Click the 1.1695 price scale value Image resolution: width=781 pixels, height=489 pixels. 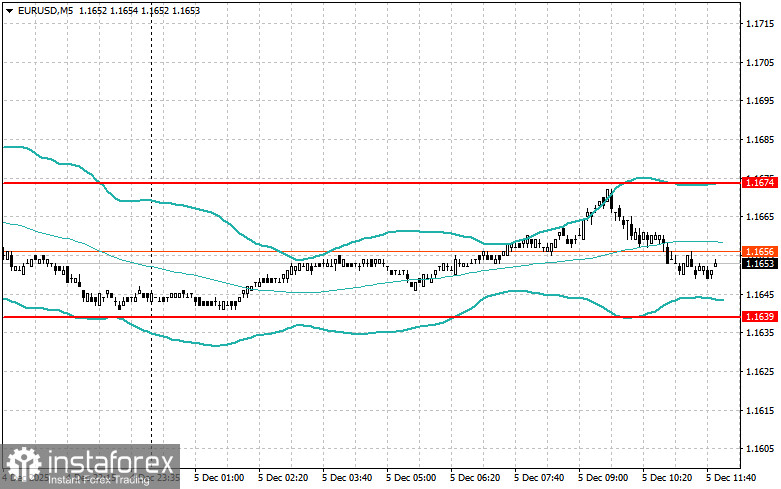(760, 101)
